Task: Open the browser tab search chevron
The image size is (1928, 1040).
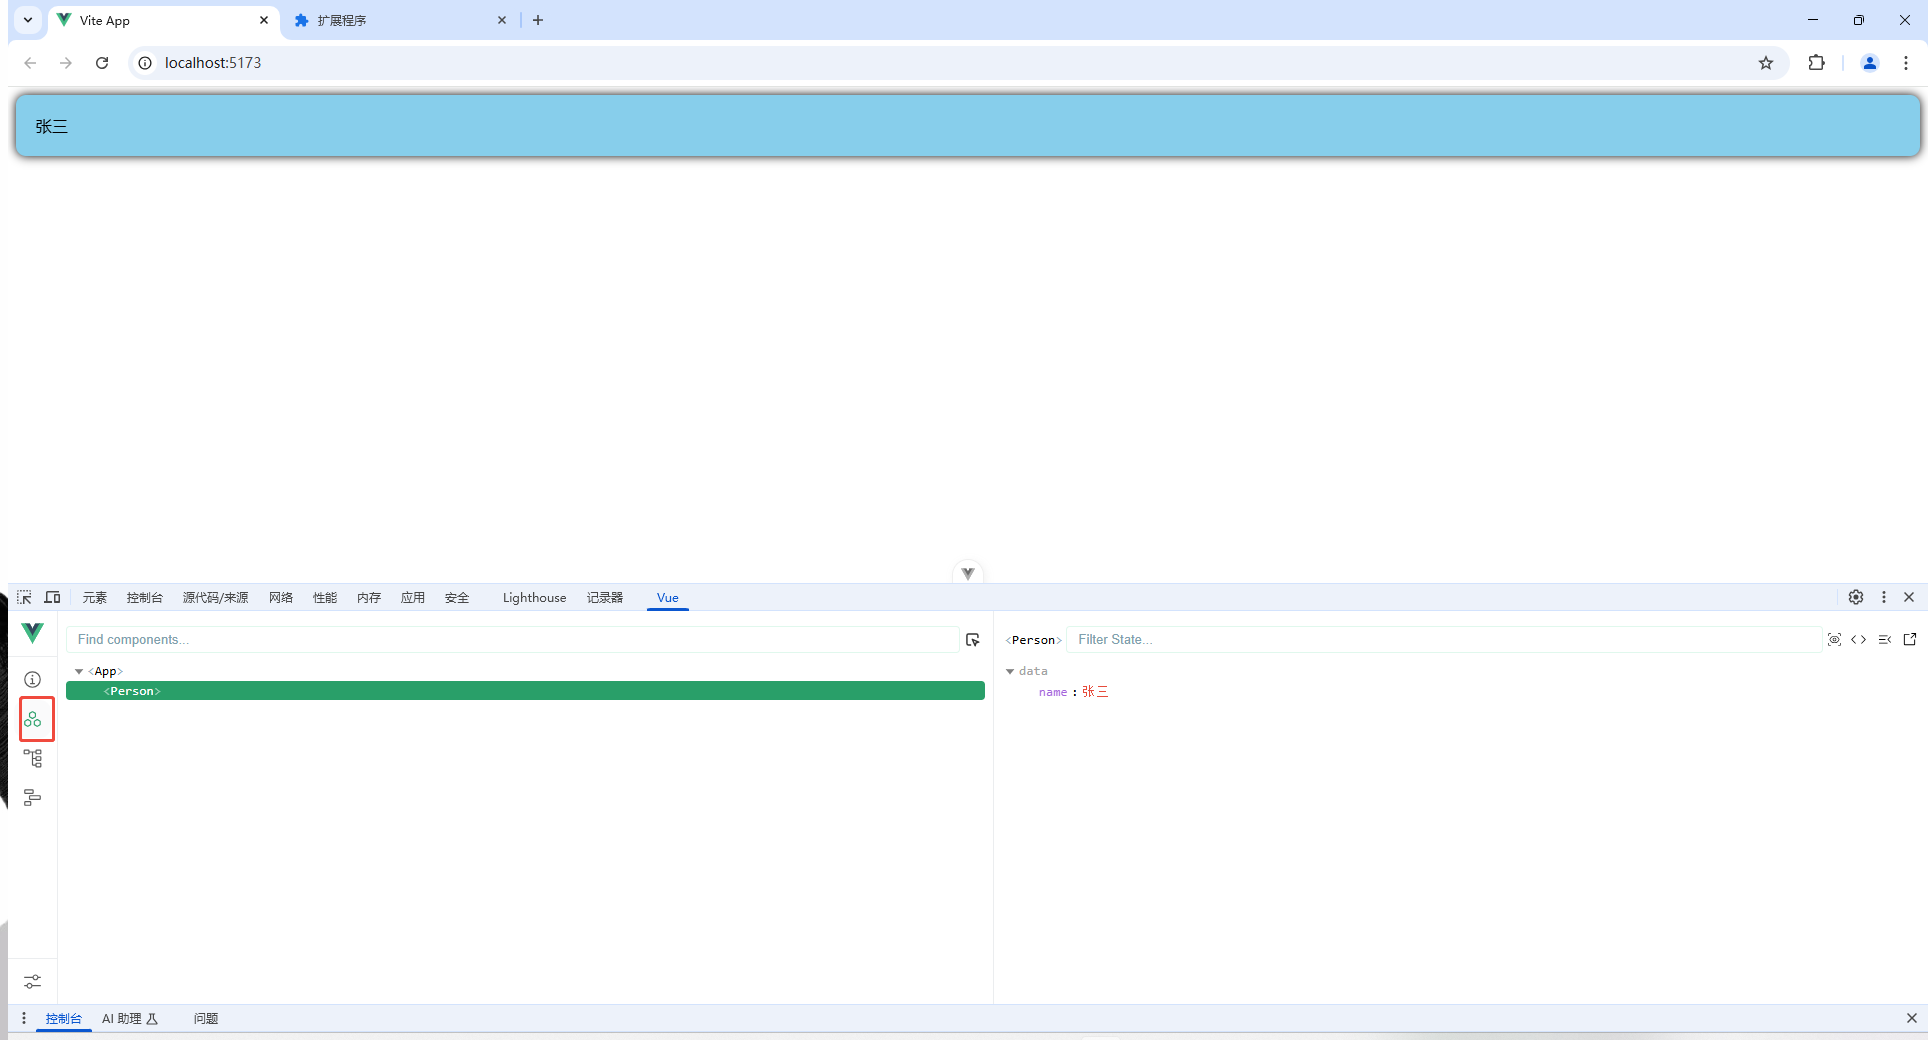Action: tap(27, 20)
